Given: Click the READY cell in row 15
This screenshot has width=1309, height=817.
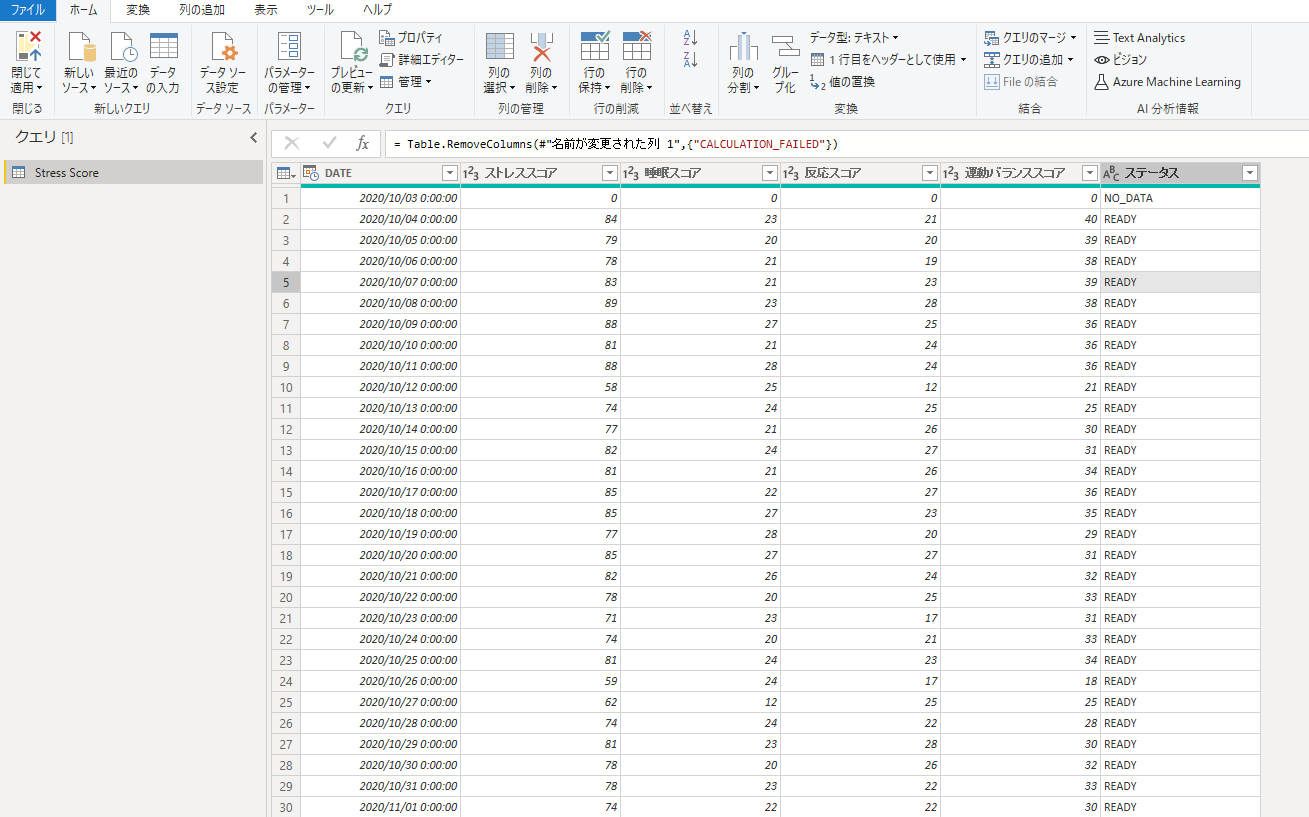Looking at the screenshot, I should pos(1180,492).
